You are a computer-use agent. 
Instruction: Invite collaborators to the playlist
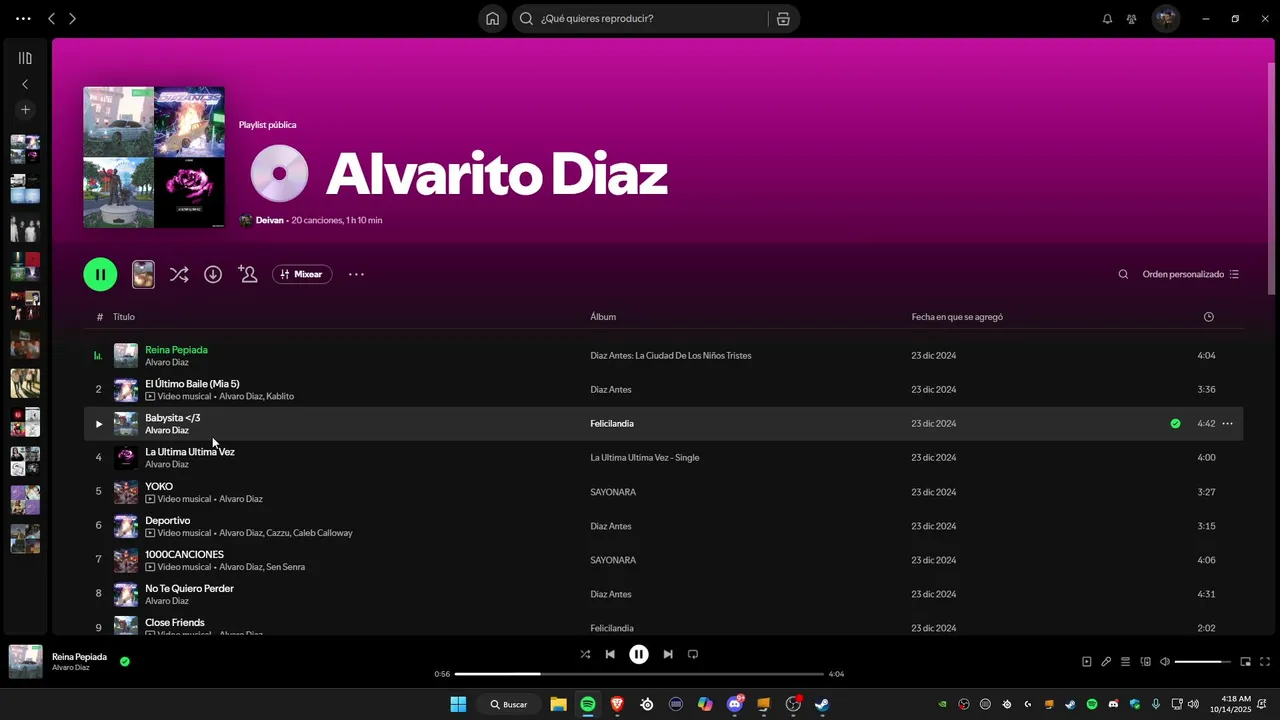point(248,274)
